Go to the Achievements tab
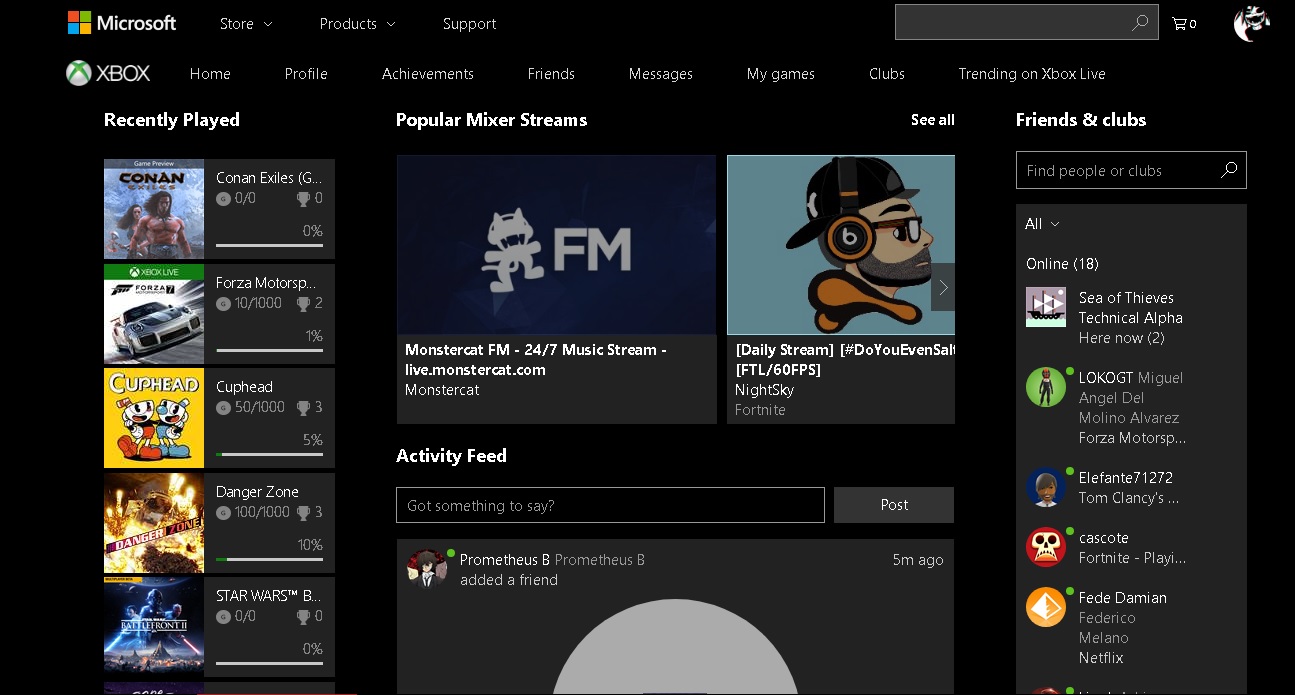Image resolution: width=1295 pixels, height=695 pixels. coord(428,73)
